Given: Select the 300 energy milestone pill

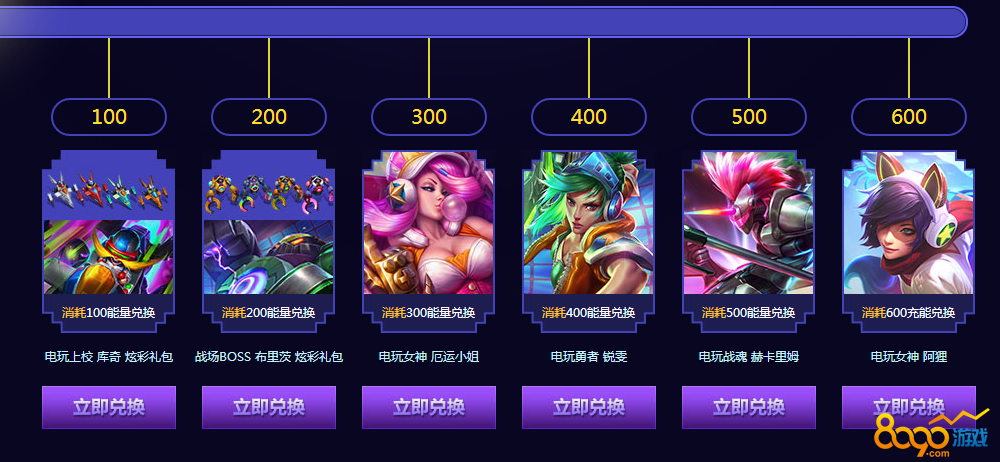Looking at the screenshot, I should tap(429, 117).
